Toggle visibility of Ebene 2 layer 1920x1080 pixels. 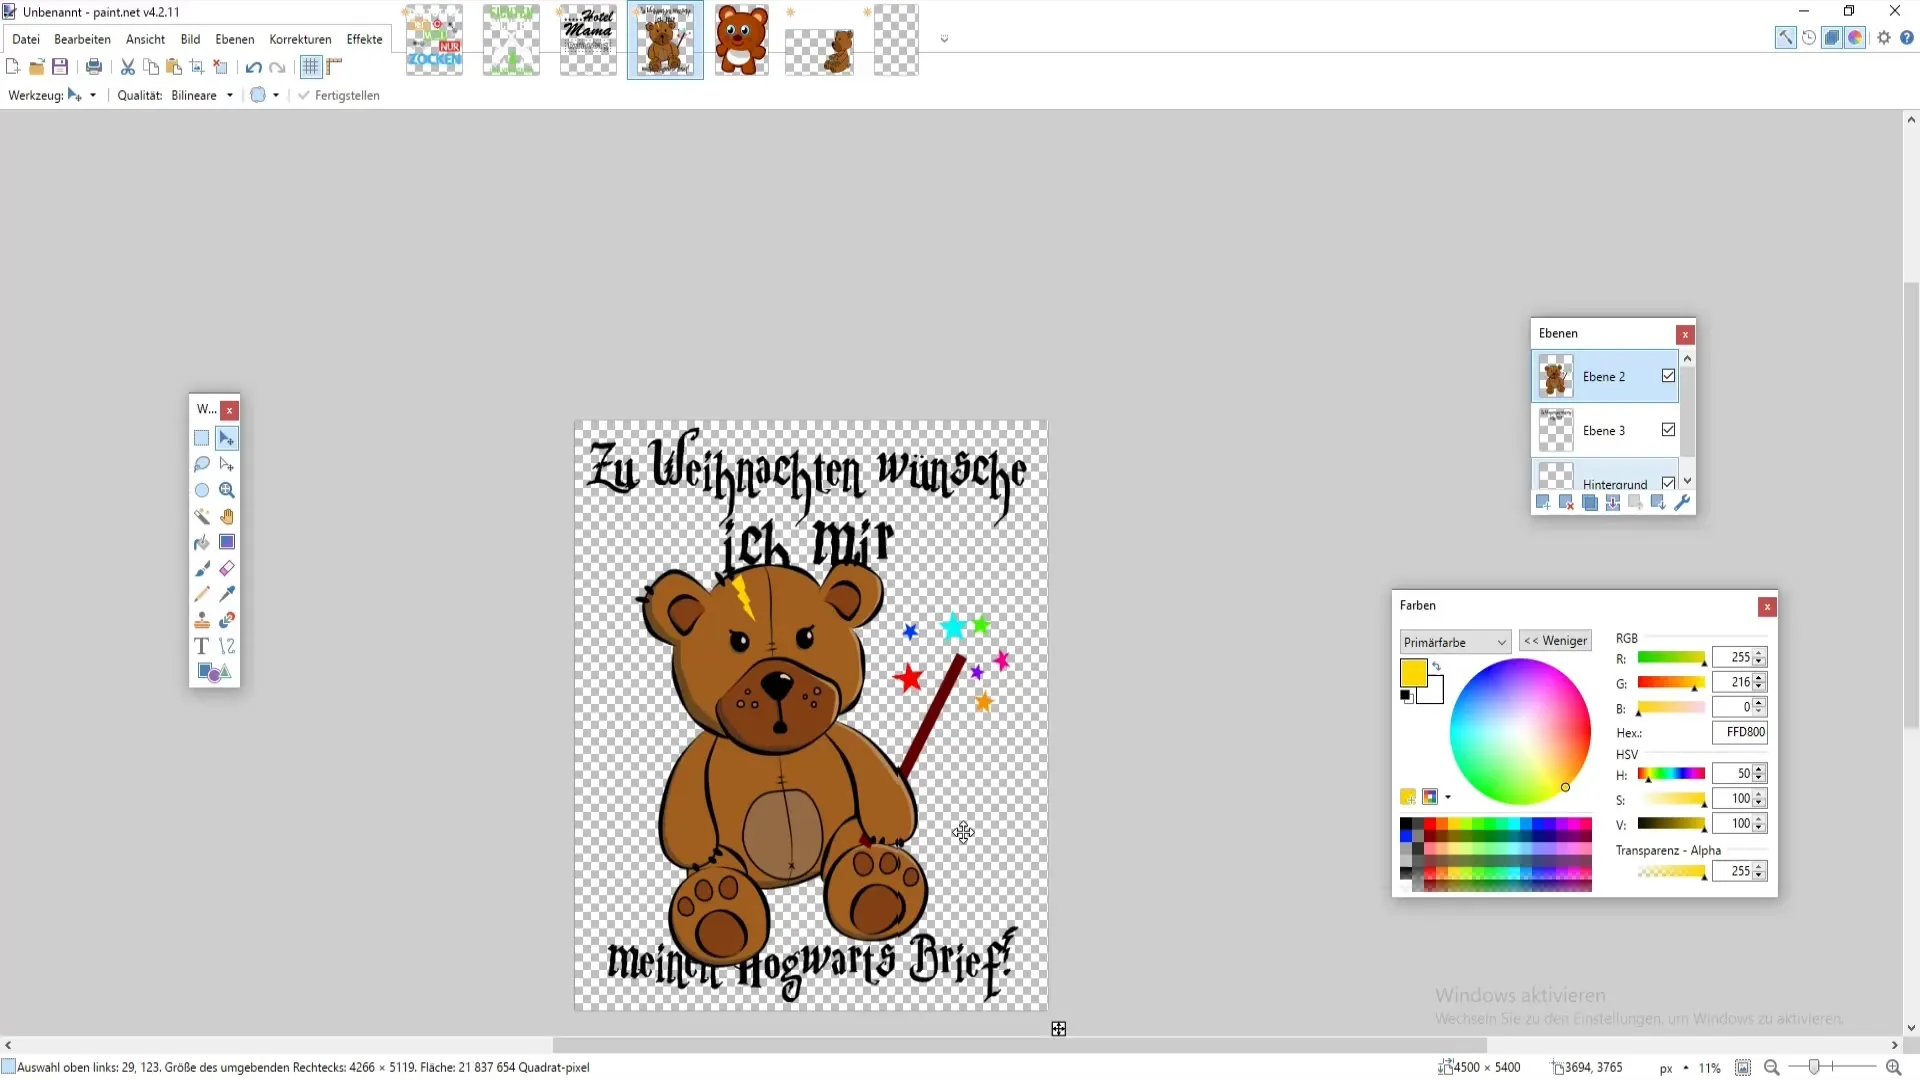1668,376
